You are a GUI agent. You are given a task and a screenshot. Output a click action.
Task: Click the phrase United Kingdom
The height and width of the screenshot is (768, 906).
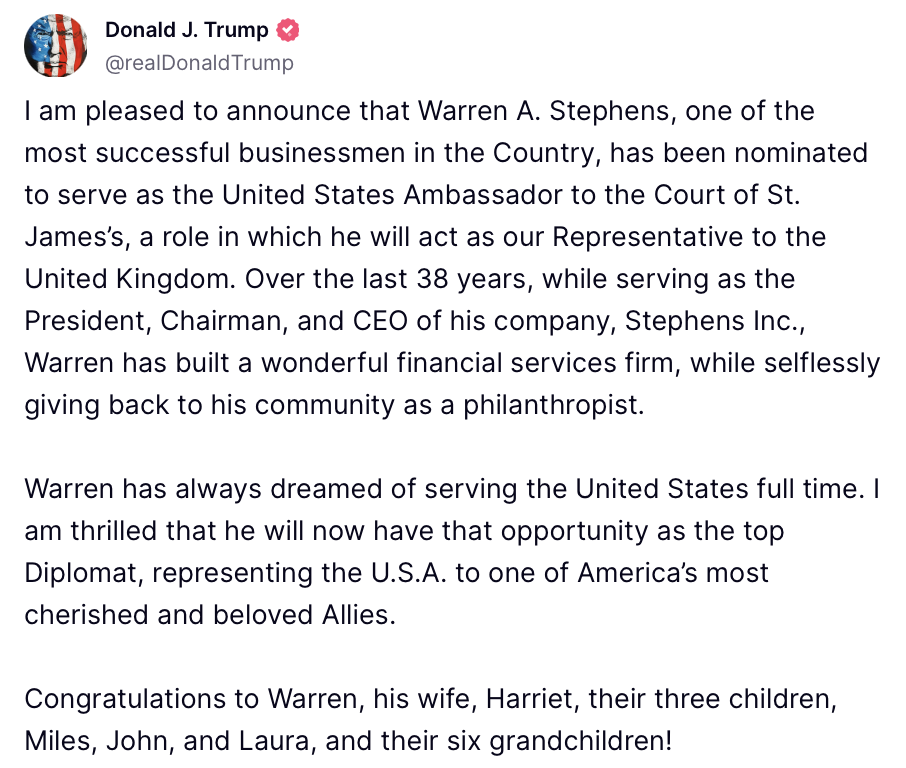(130, 279)
